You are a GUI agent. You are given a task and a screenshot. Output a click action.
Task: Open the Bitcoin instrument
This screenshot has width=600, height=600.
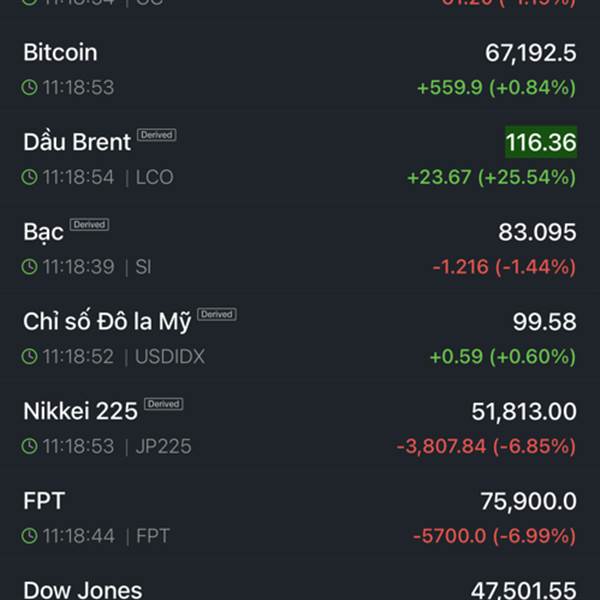(60, 52)
